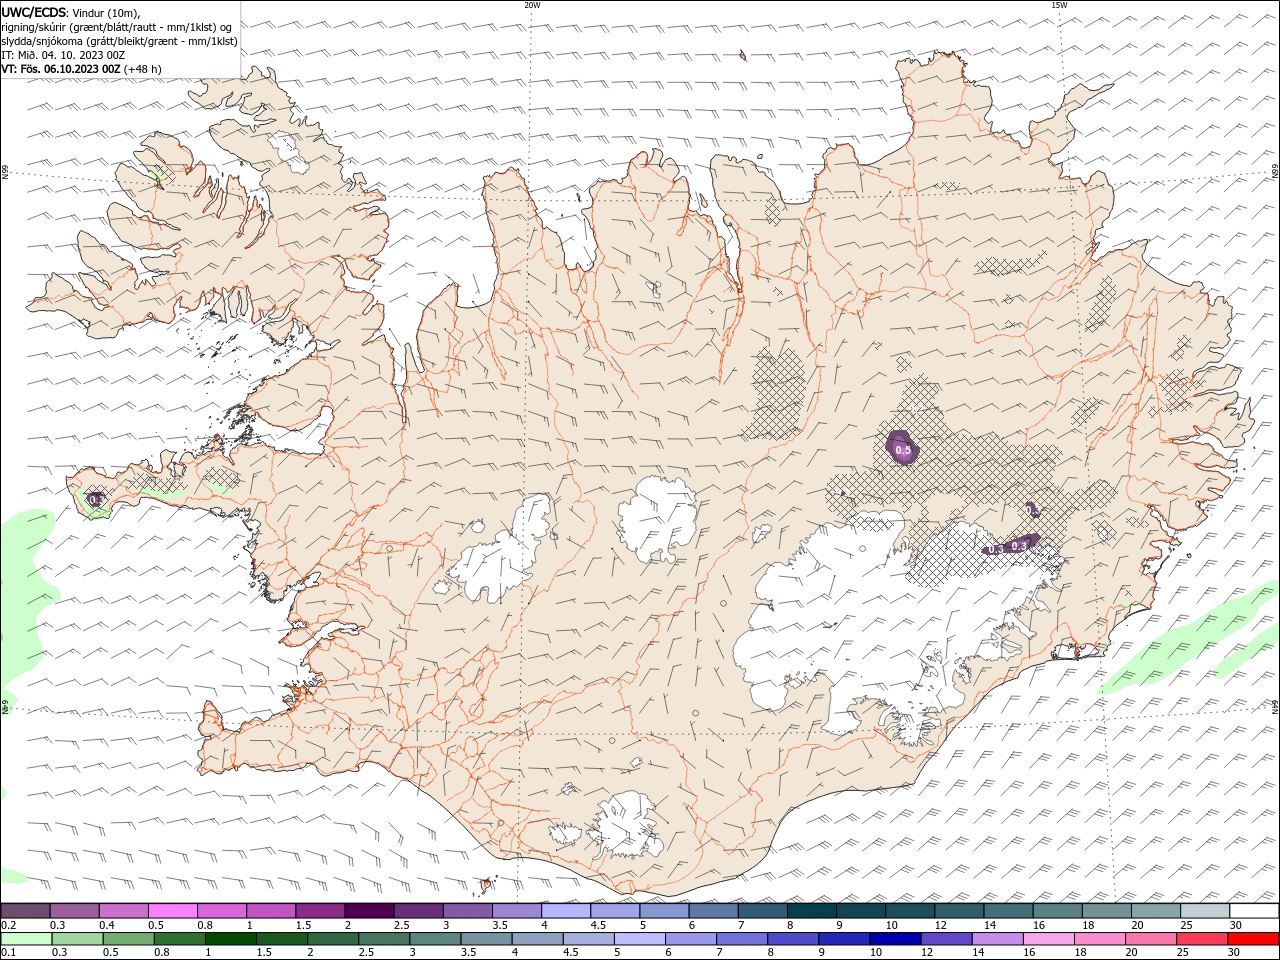Screen dimensions: 1280x960
Task: Click the palest green rain swatch labeled 0.1
Action: click(x=26, y=939)
